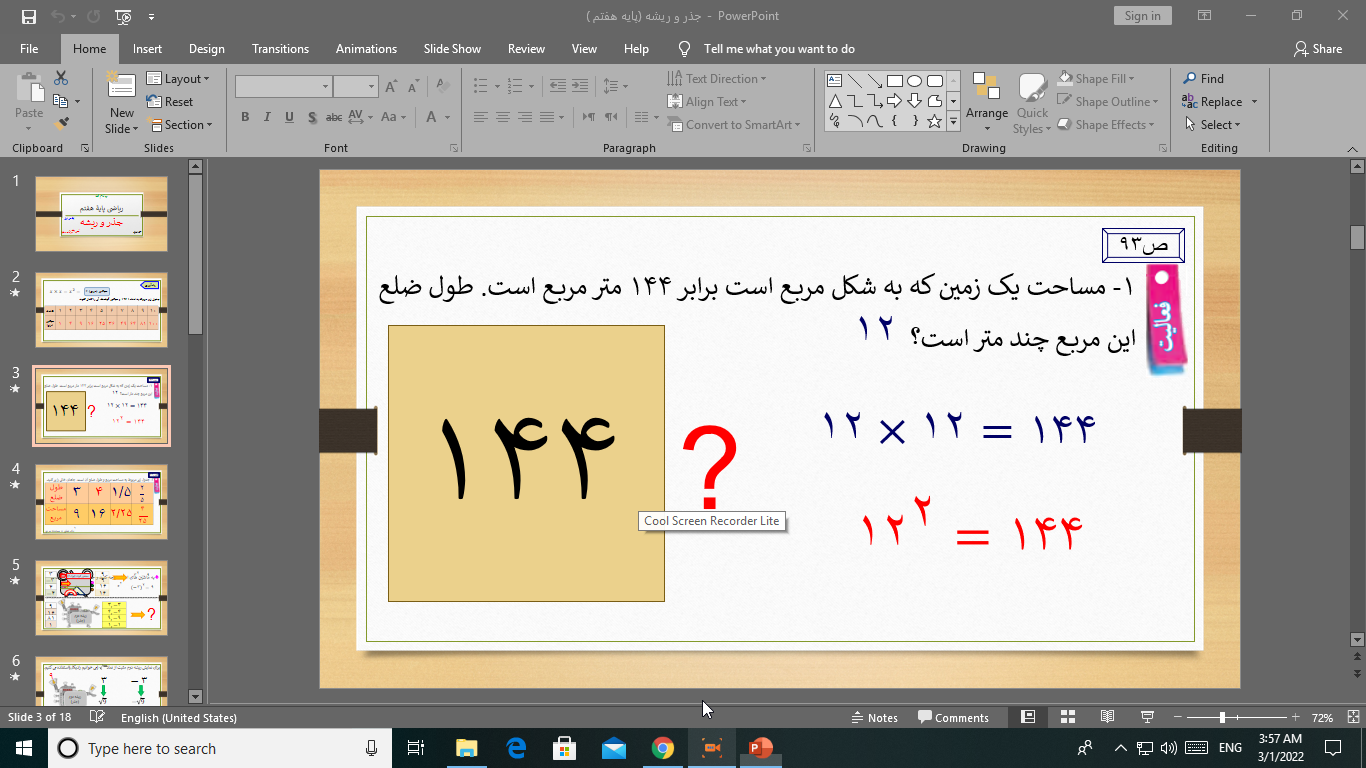
Task: Toggle Italic text formatting
Action: (x=267, y=117)
